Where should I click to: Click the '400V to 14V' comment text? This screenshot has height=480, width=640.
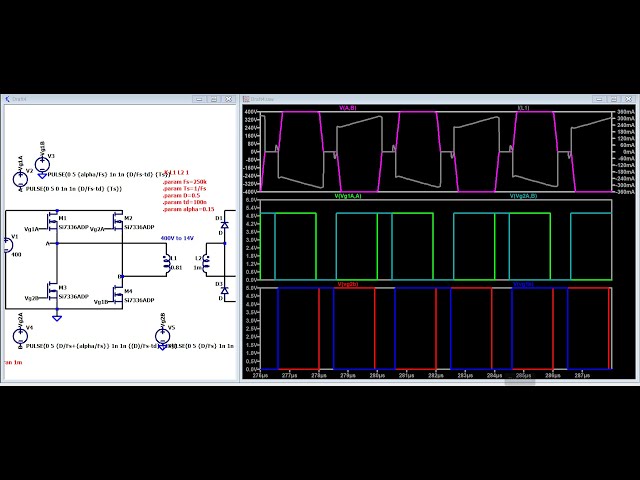[177, 238]
